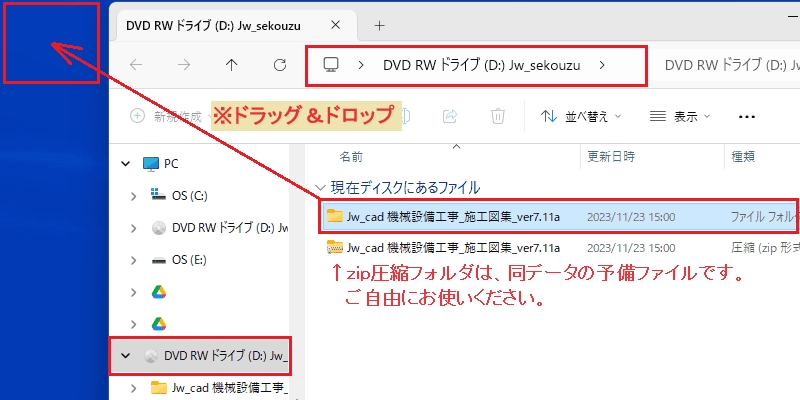
Task: Select upper DVD RW ドライブ (D:) under PC
Action: (220, 228)
